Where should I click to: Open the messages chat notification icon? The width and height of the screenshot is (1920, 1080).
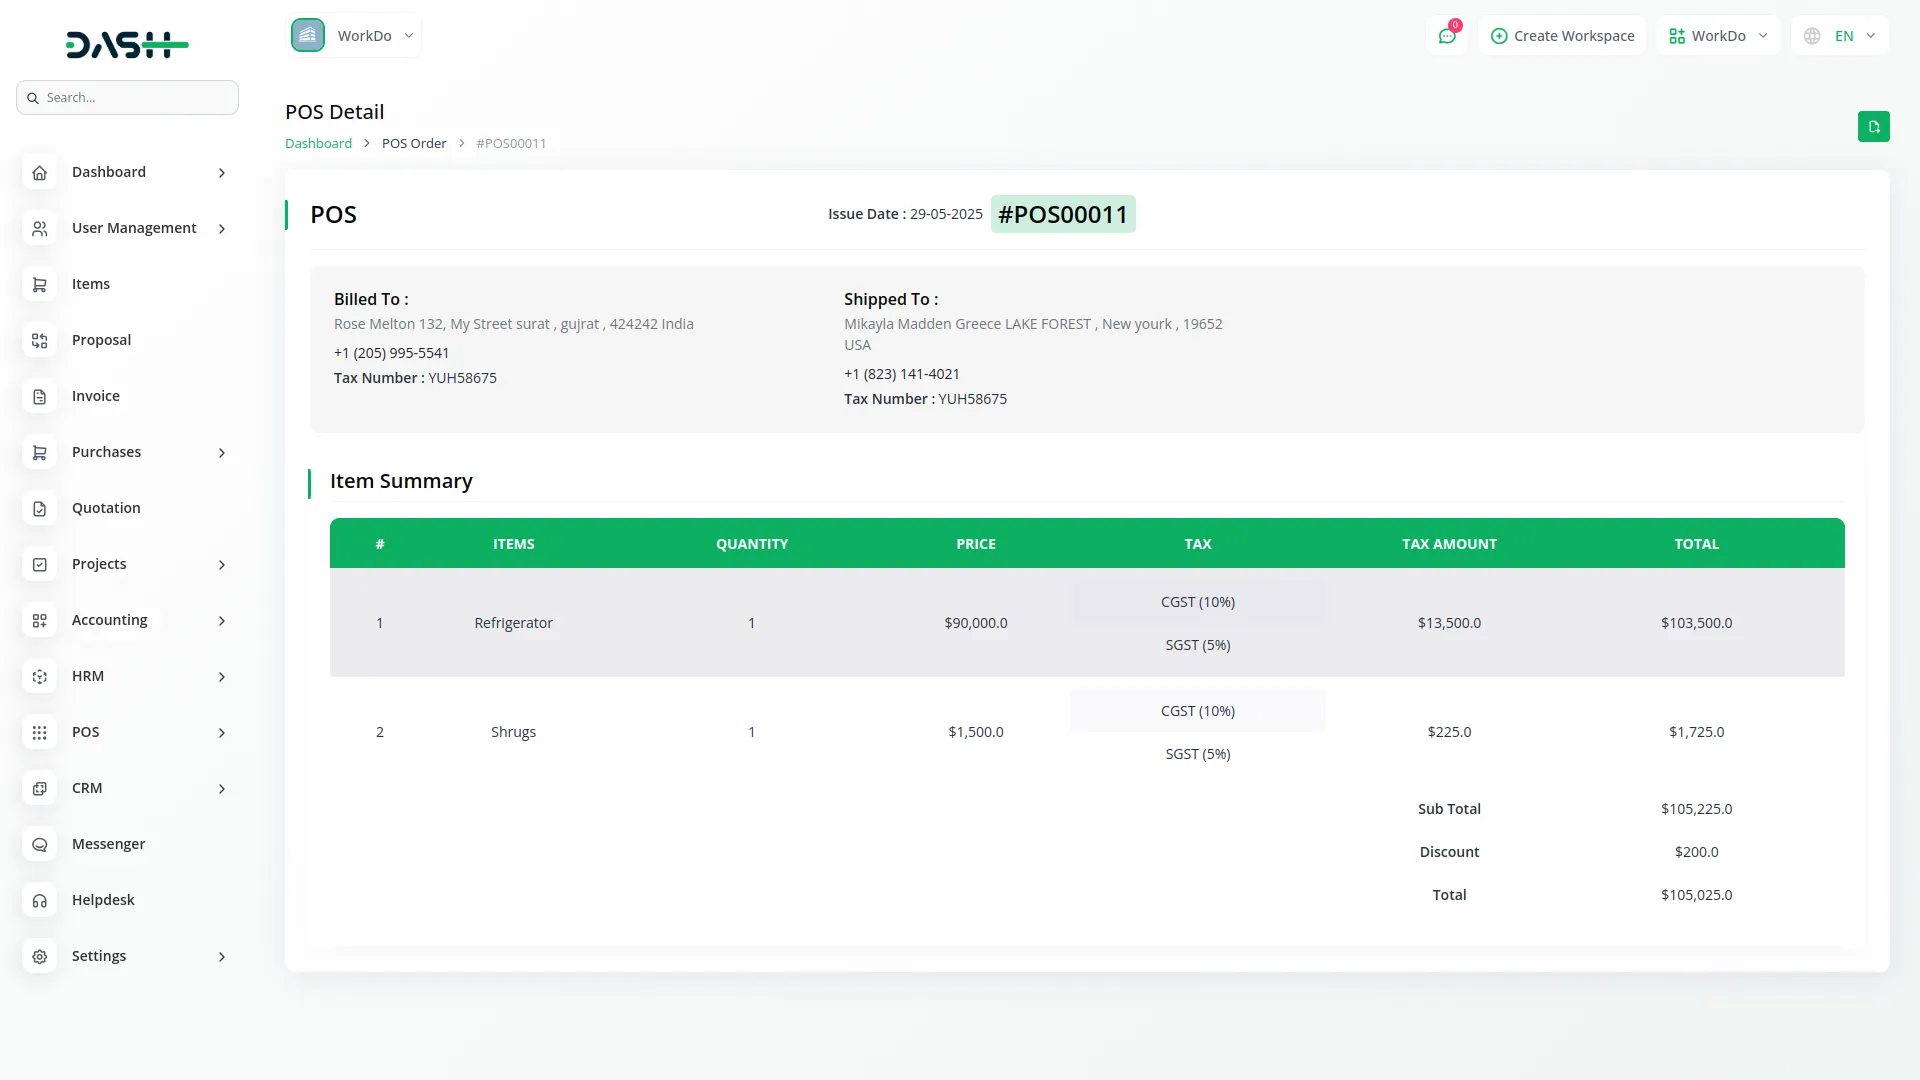coord(1446,36)
